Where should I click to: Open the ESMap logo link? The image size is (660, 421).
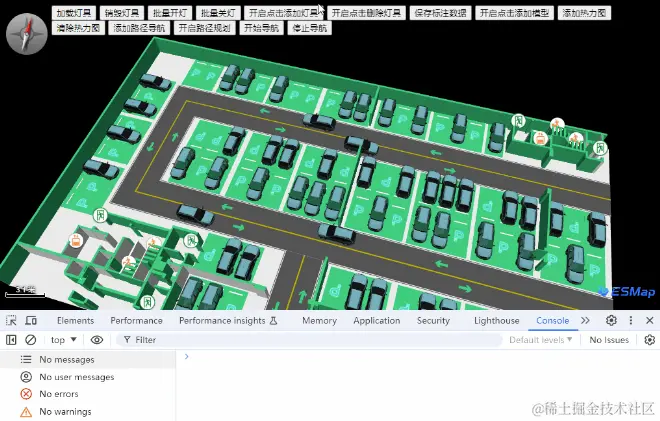[x=627, y=292]
